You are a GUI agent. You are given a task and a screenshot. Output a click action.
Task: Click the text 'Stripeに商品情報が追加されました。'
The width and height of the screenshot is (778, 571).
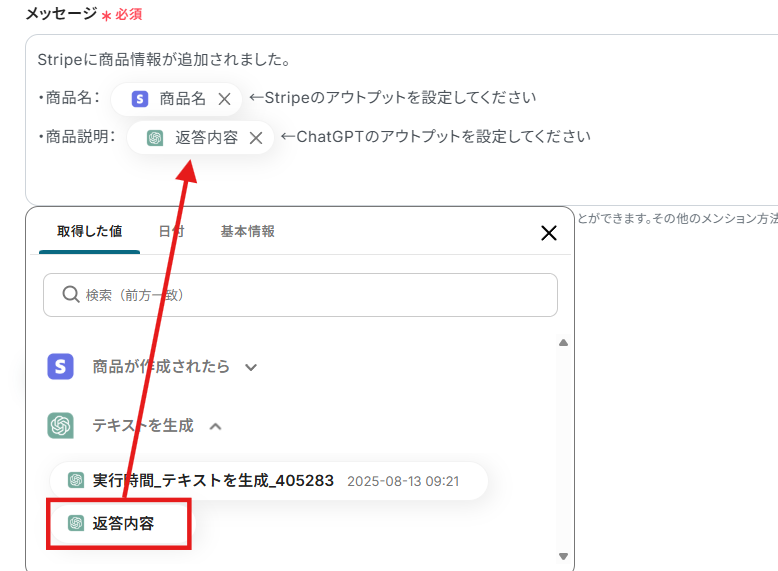(x=164, y=60)
